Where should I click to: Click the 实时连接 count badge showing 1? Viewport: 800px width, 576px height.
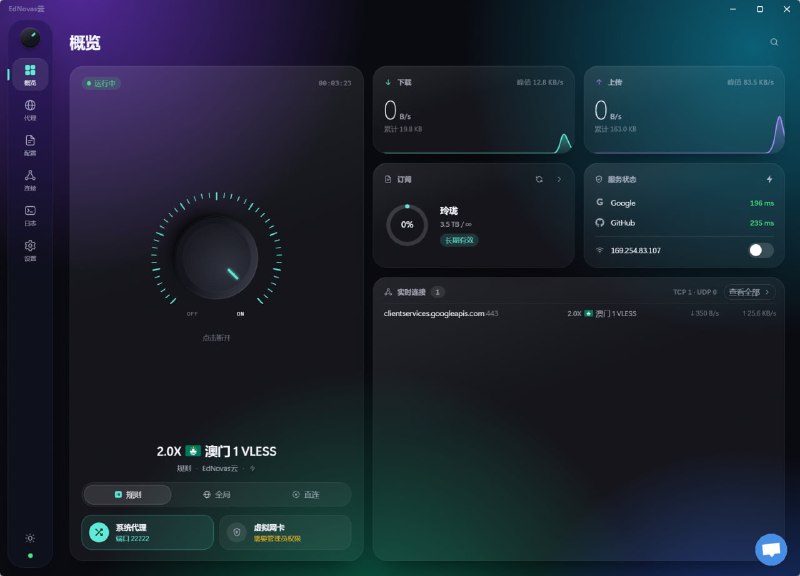click(437, 292)
